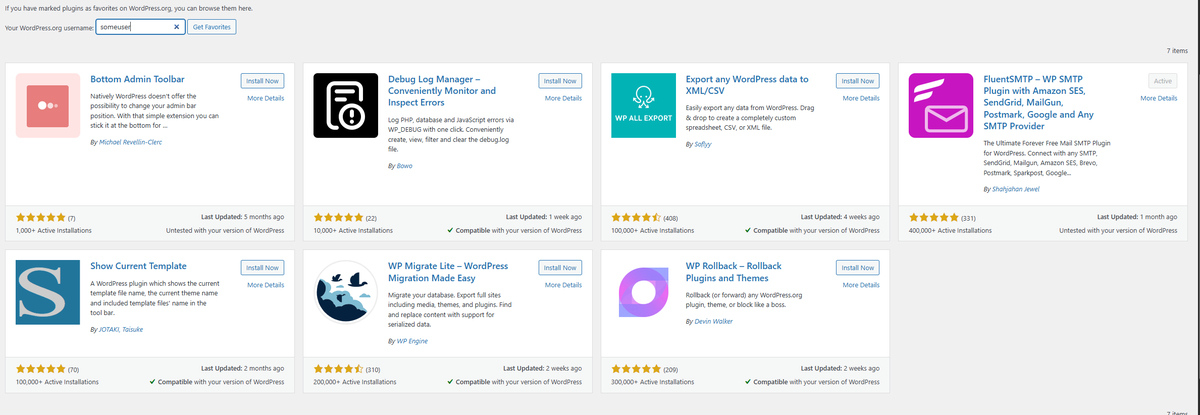Viewport: 1200px width, 415px height.
Task: Click the '7 items' count at top
Action: pyautogui.click(x=1177, y=49)
